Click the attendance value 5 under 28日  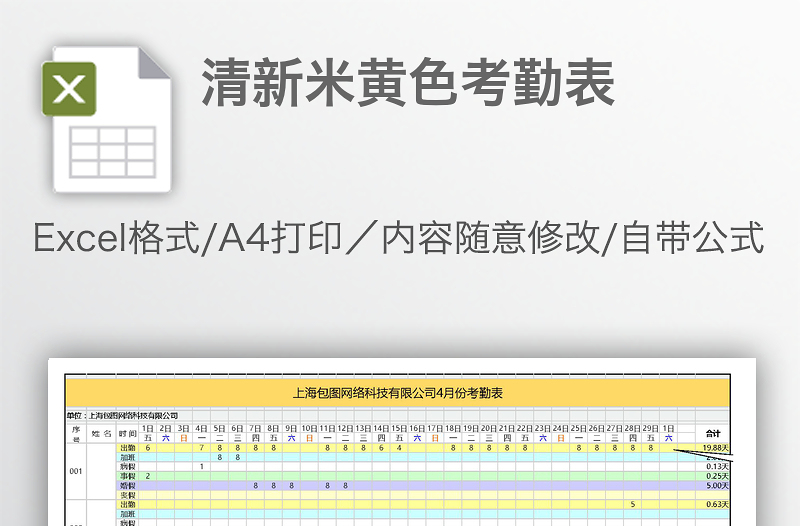[633, 504]
